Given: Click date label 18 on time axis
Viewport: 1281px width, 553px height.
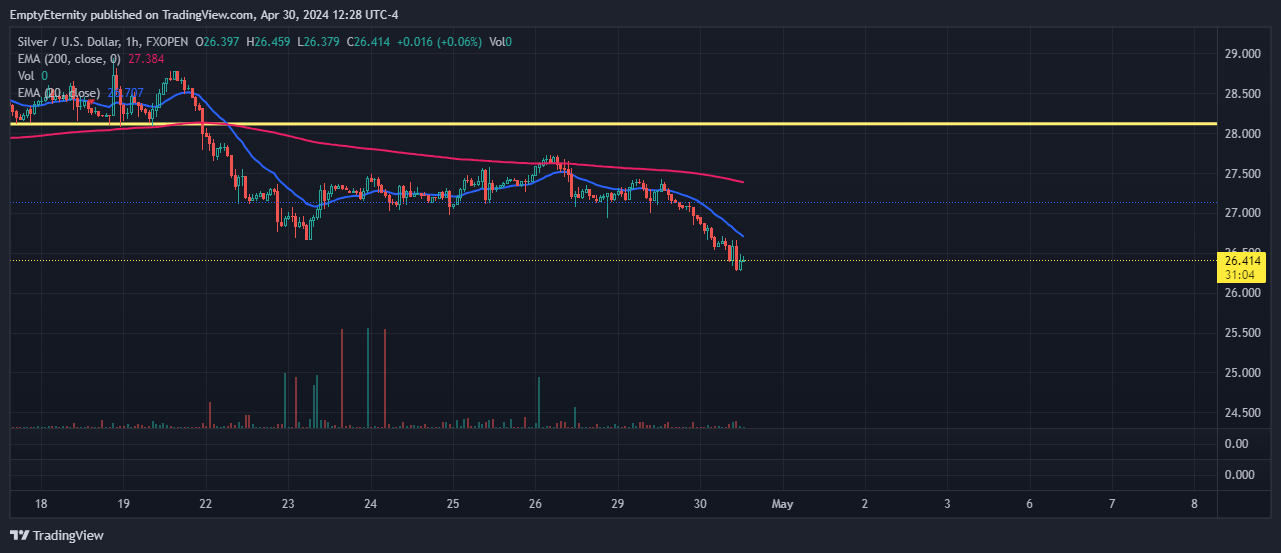Looking at the screenshot, I should [x=40, y=504].
